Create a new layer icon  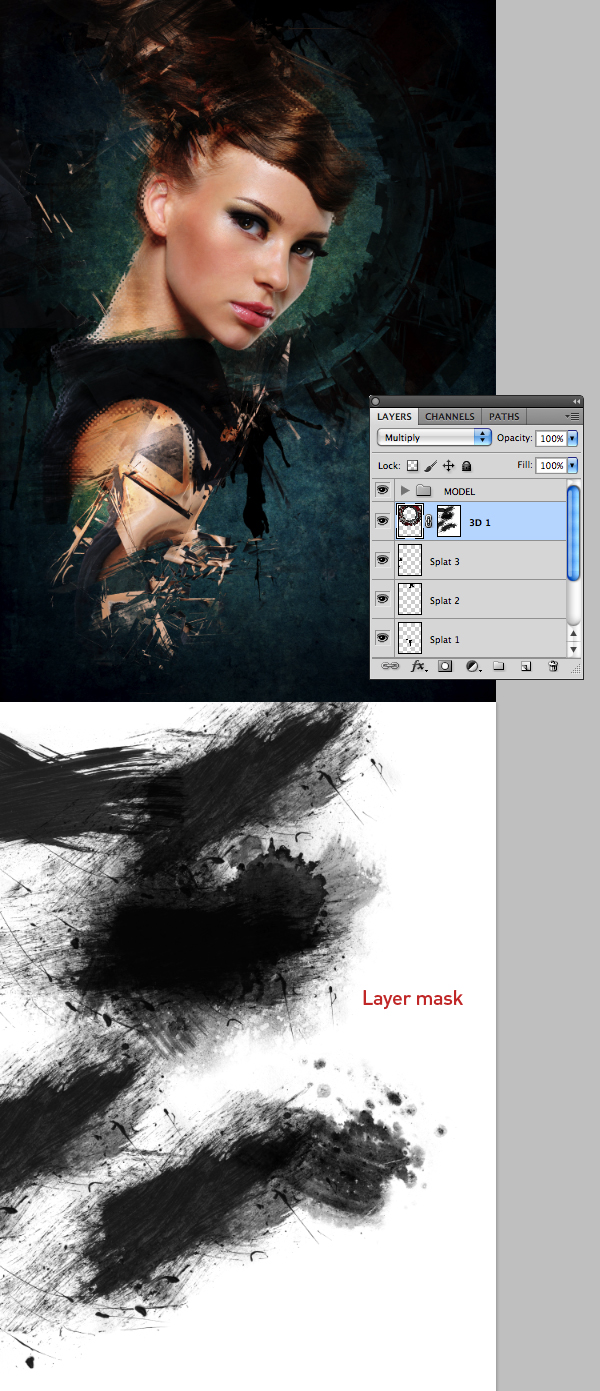(525, 666)
